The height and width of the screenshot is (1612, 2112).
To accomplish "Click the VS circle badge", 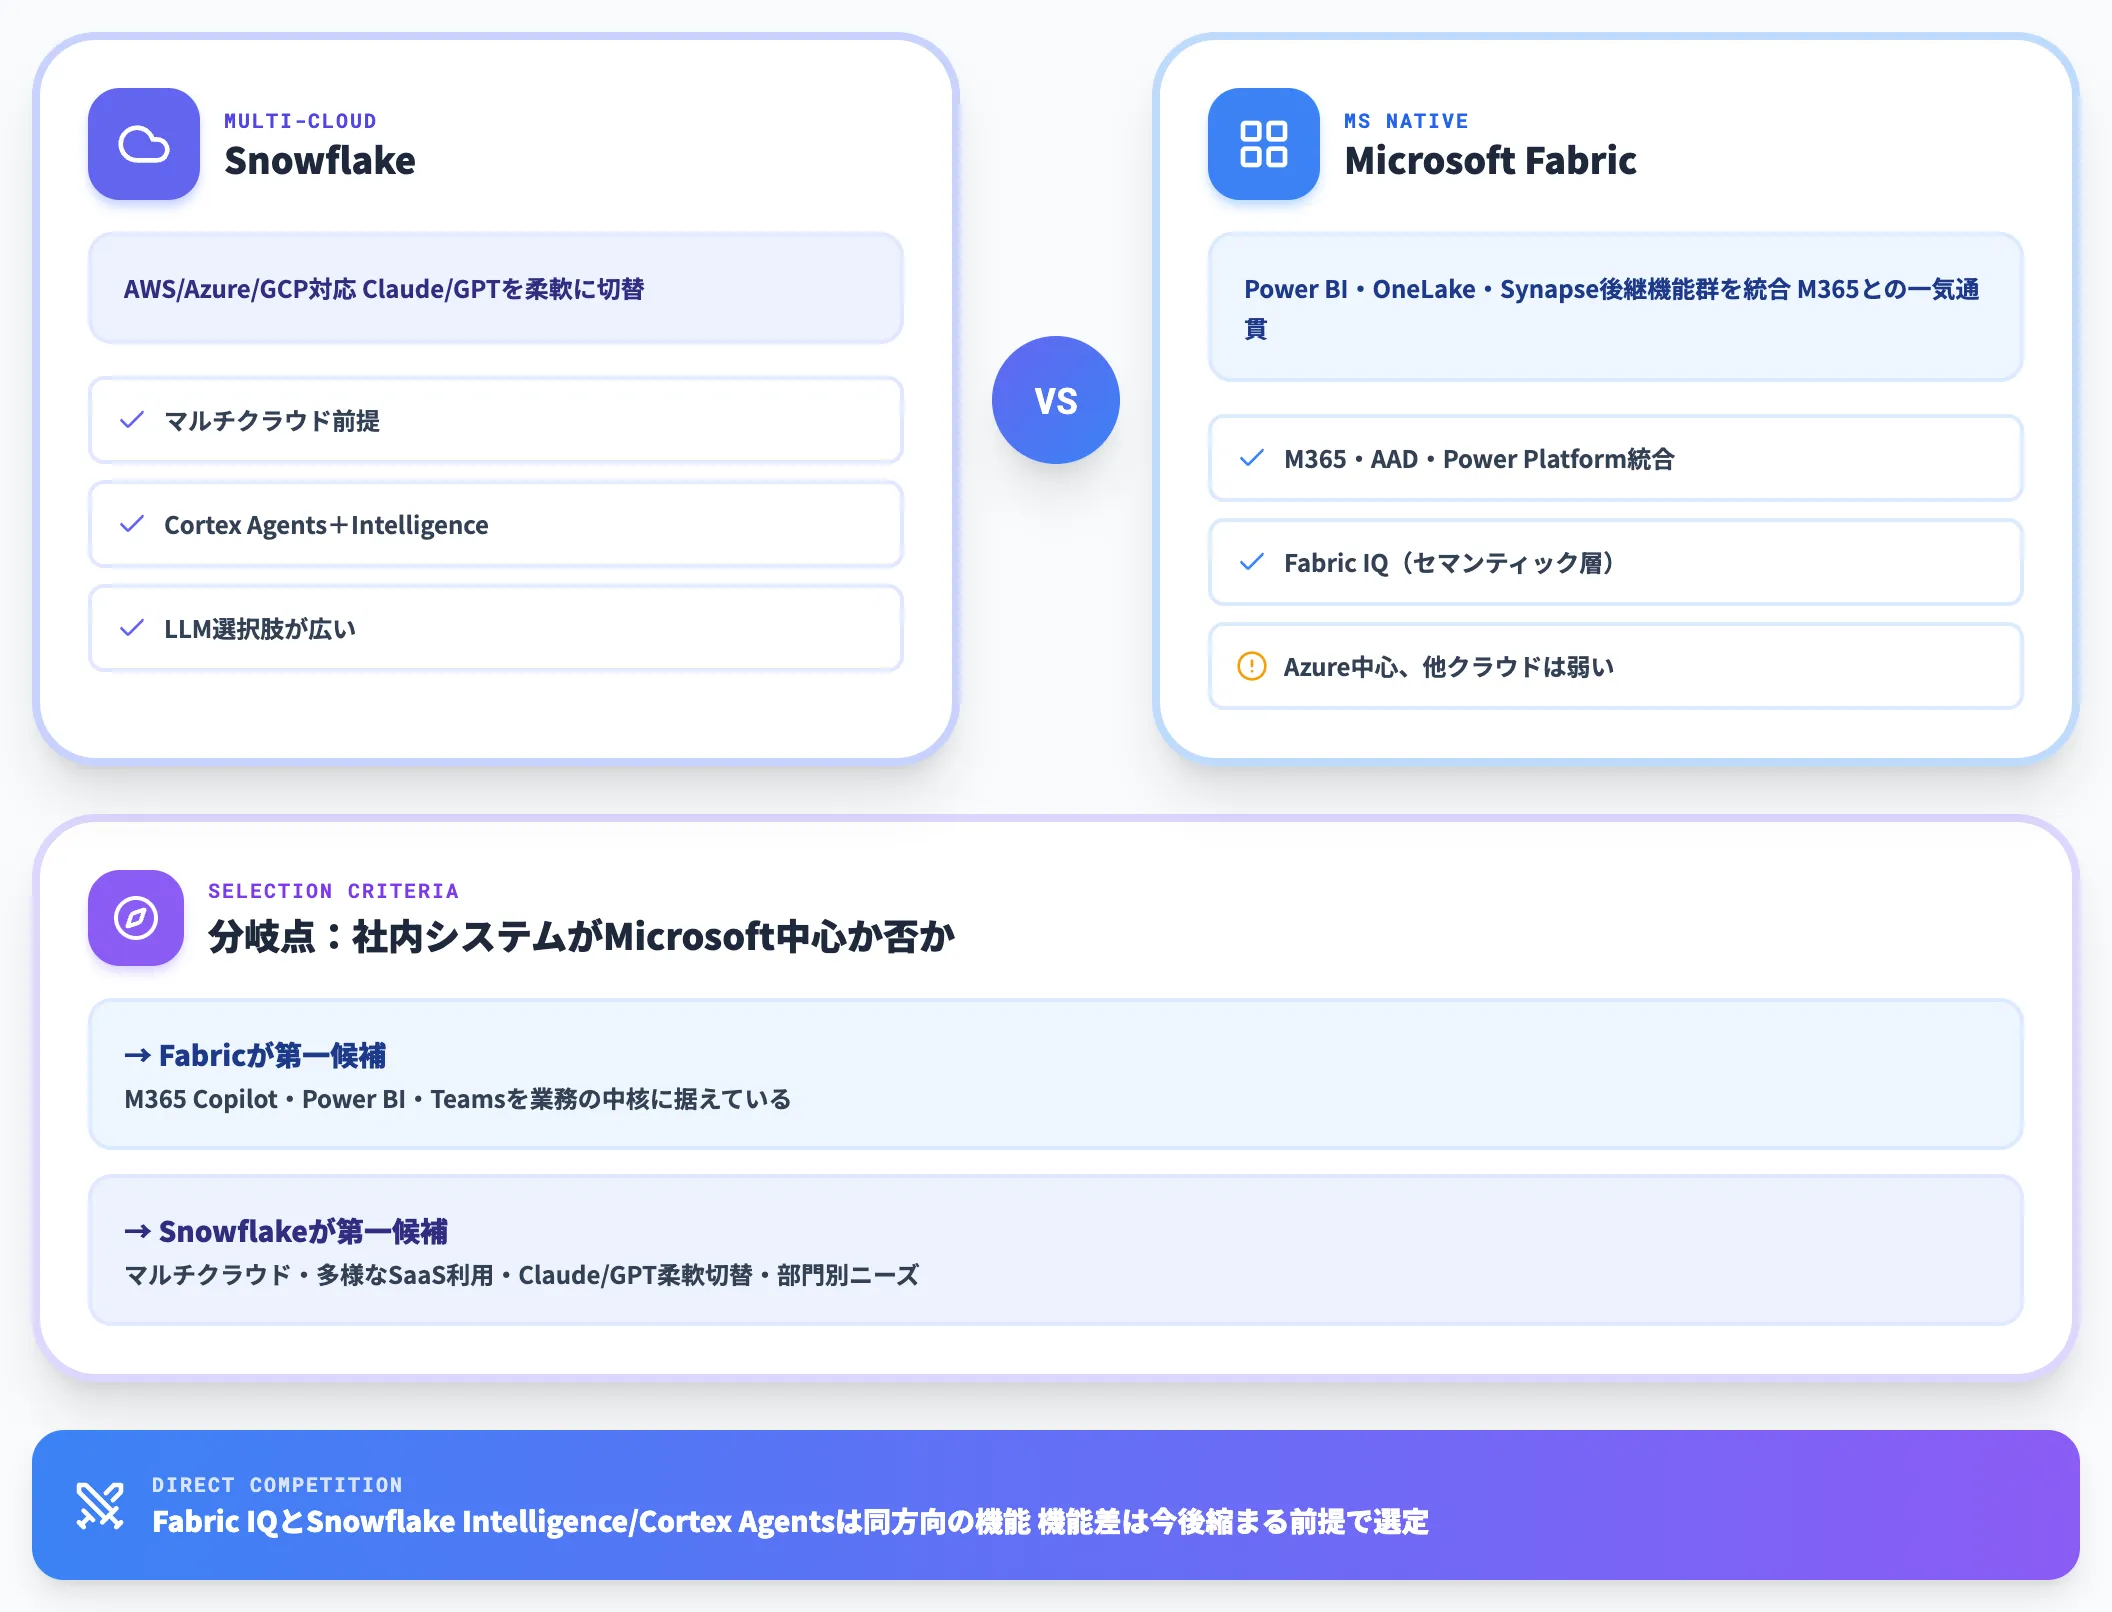I will [x=1056, y=400].
